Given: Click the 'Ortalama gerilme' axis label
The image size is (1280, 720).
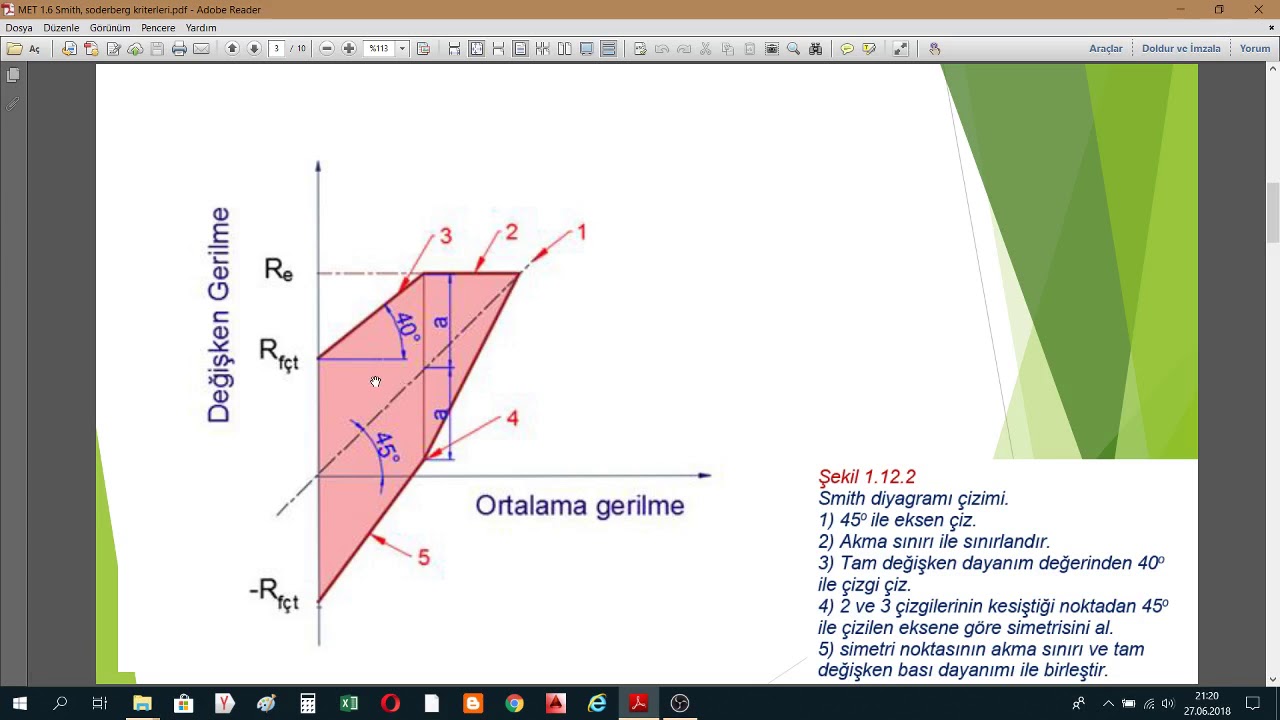Looking at the screenshot, I should click(580, 505).
